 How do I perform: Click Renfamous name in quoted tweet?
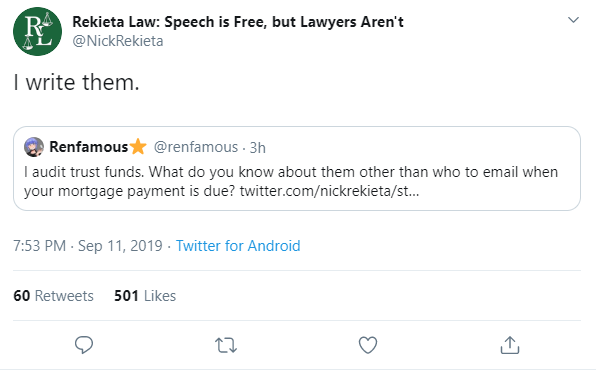(89, 147)
